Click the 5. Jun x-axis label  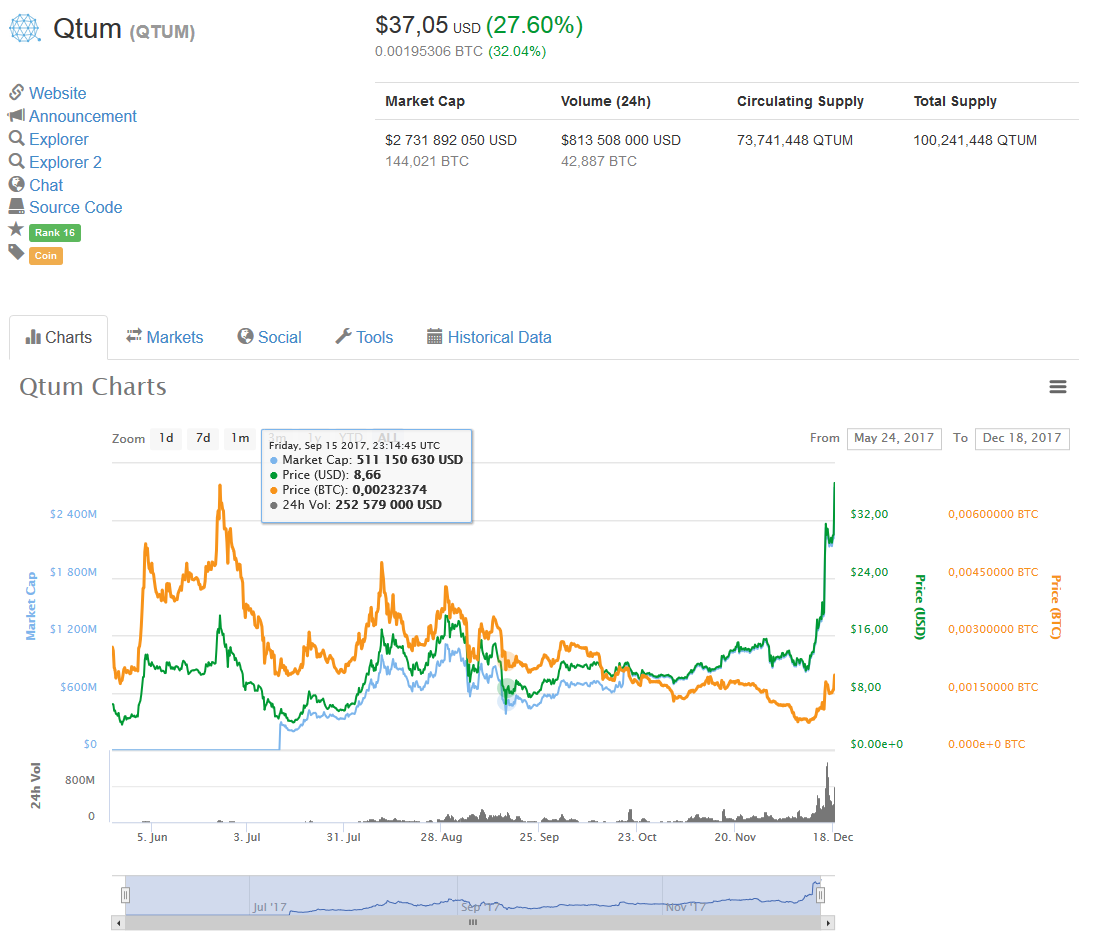(152, 837)
